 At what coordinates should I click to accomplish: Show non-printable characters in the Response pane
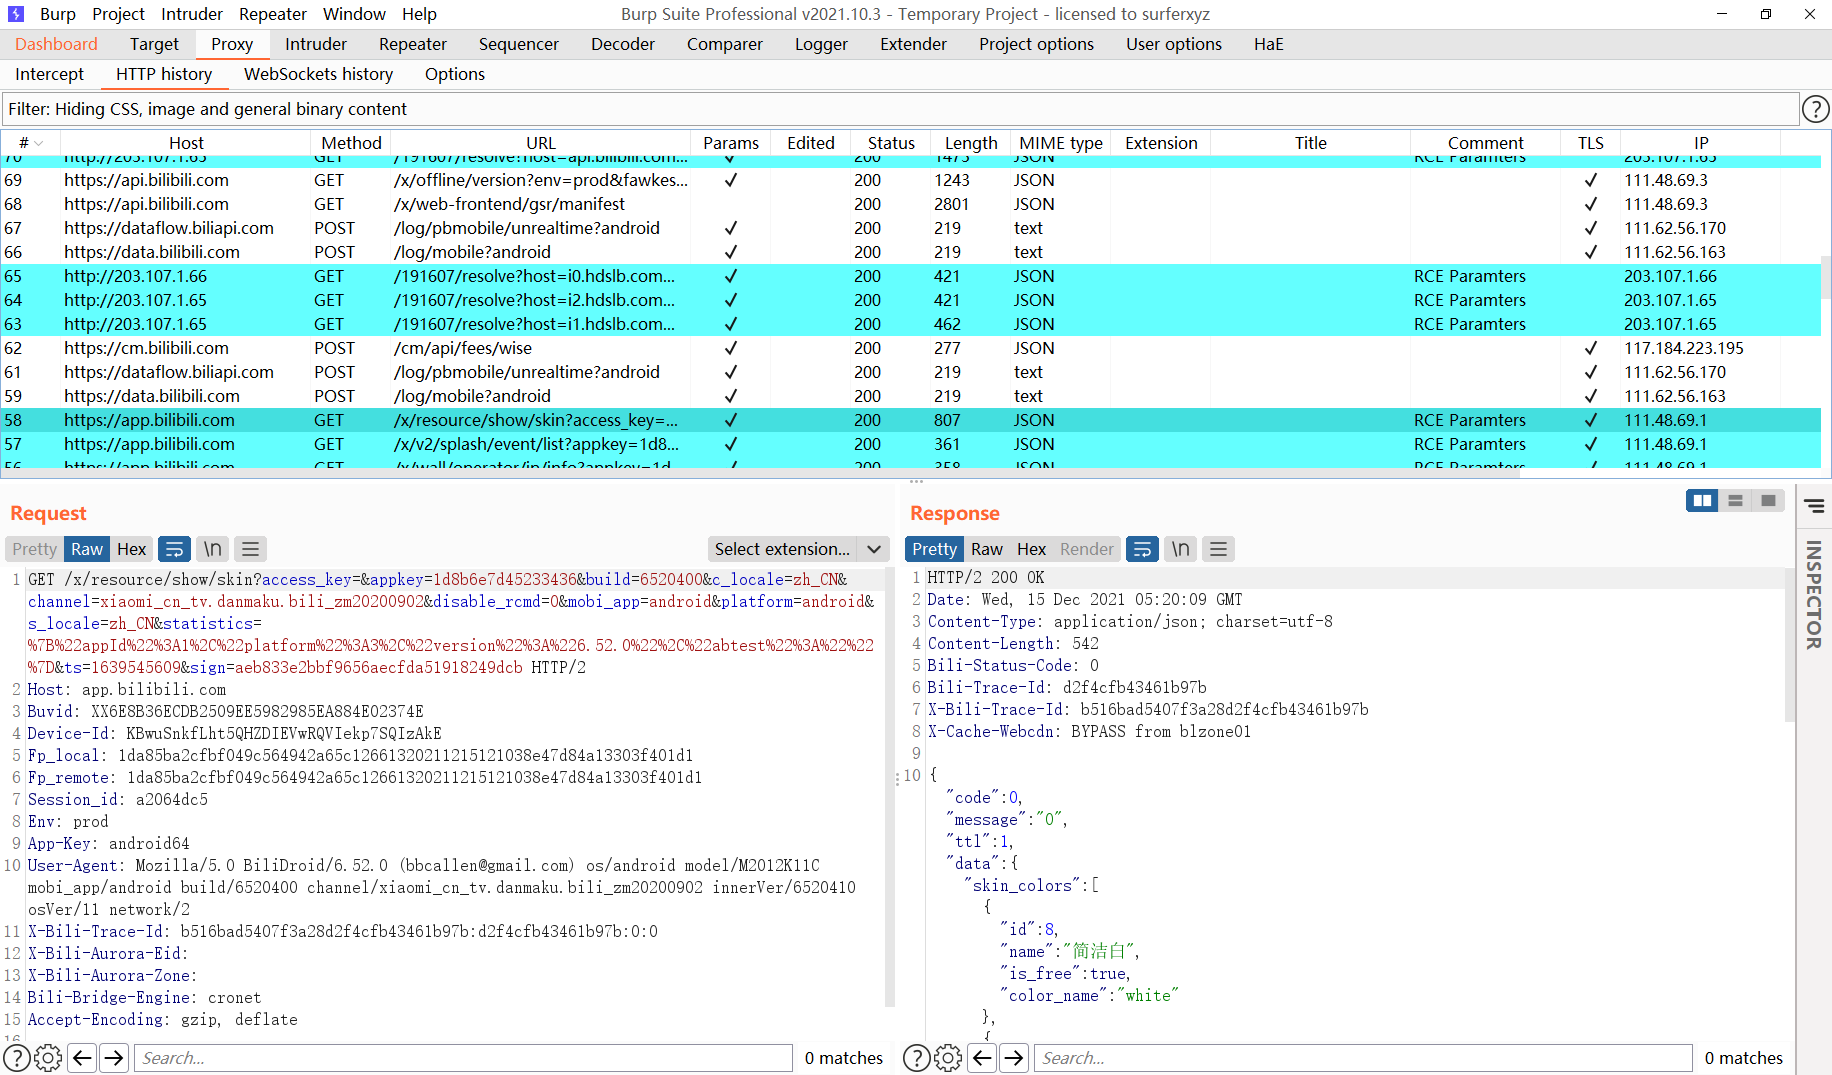pos(1181,549)
